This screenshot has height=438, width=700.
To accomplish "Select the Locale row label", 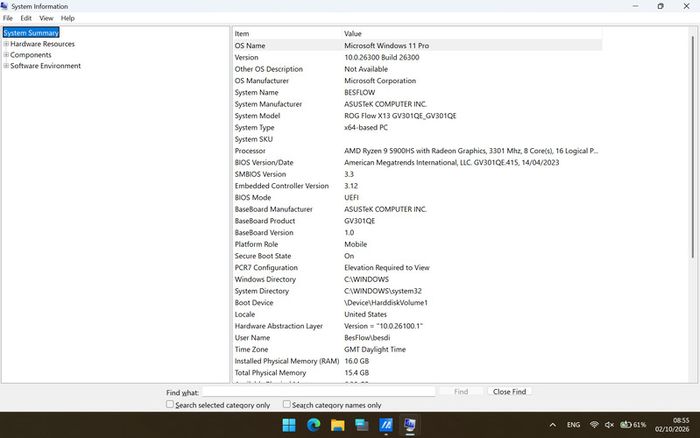I will pyautogui.click(x=245, y=314).
